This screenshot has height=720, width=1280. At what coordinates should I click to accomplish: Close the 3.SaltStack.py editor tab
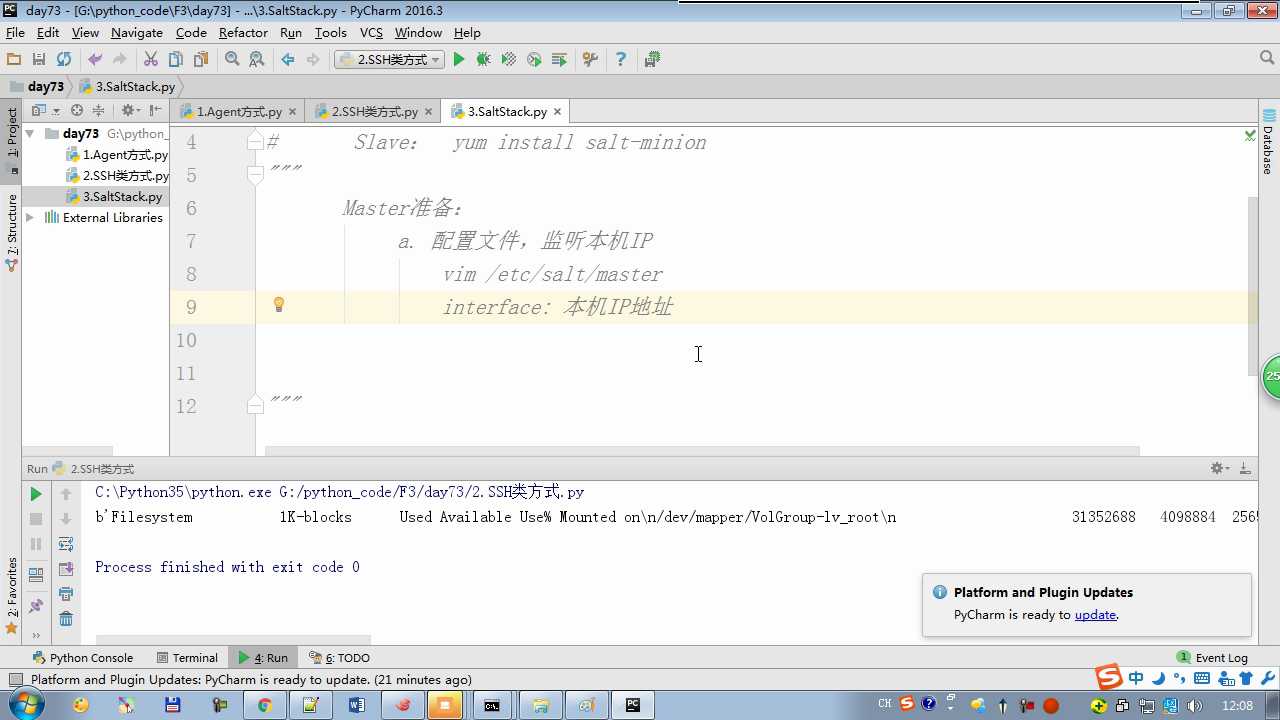tap(557, 112)
